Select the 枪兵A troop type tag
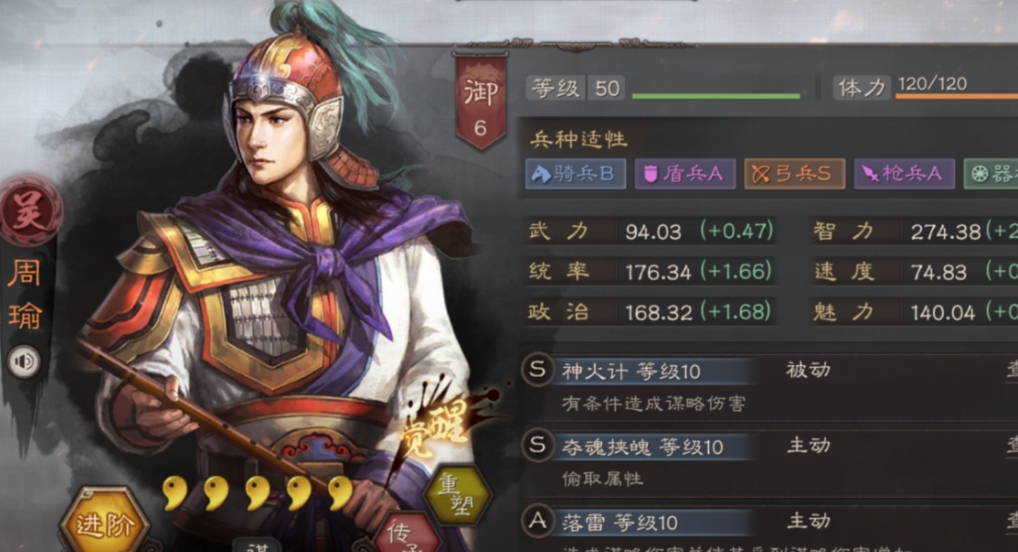 coord(904,173)
